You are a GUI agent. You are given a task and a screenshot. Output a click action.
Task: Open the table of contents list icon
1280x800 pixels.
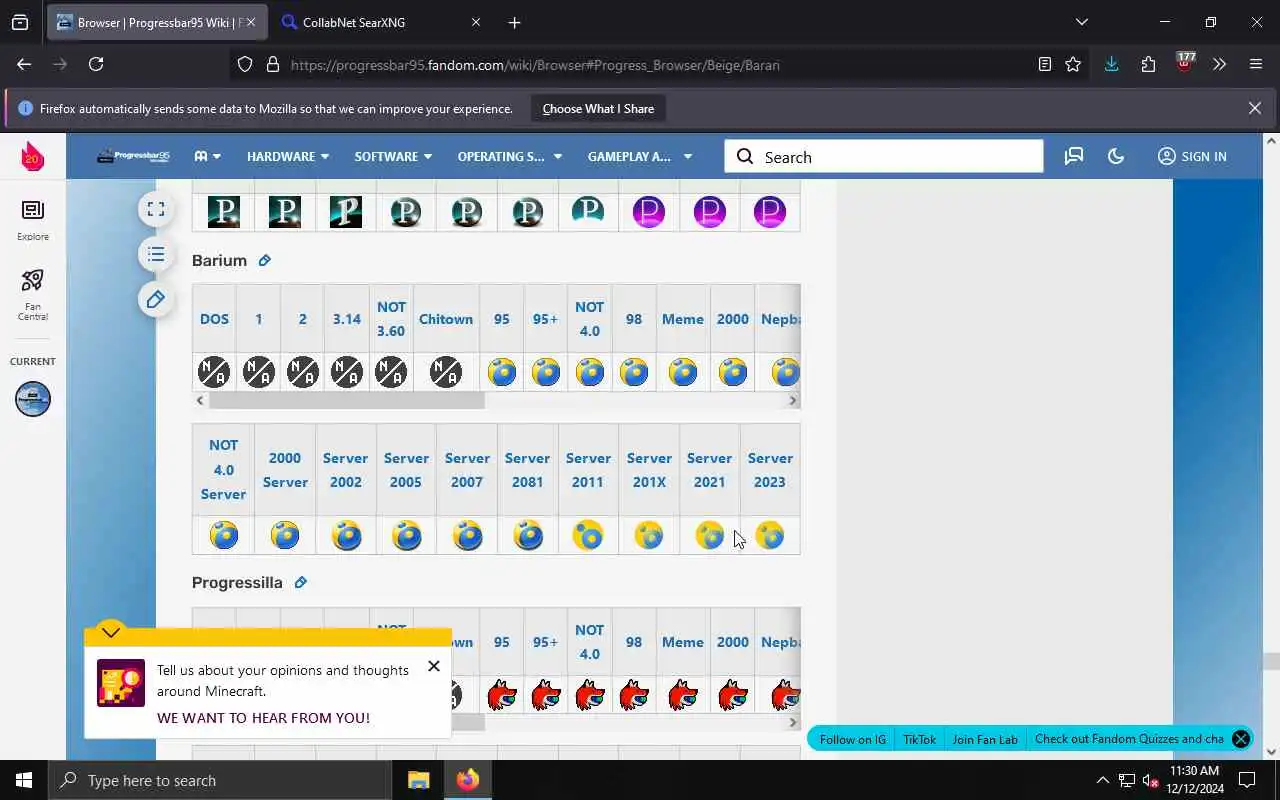pyautogui.click(x=156, y=254)
